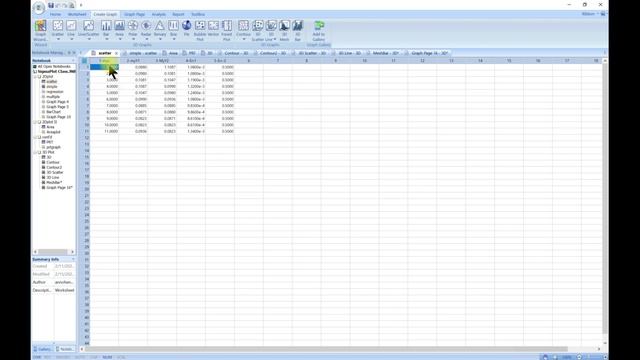Viewport: 640px width, 360px height.
Task: Open the Line/Scatter dropdown arrow
Action: click(89, 39)
